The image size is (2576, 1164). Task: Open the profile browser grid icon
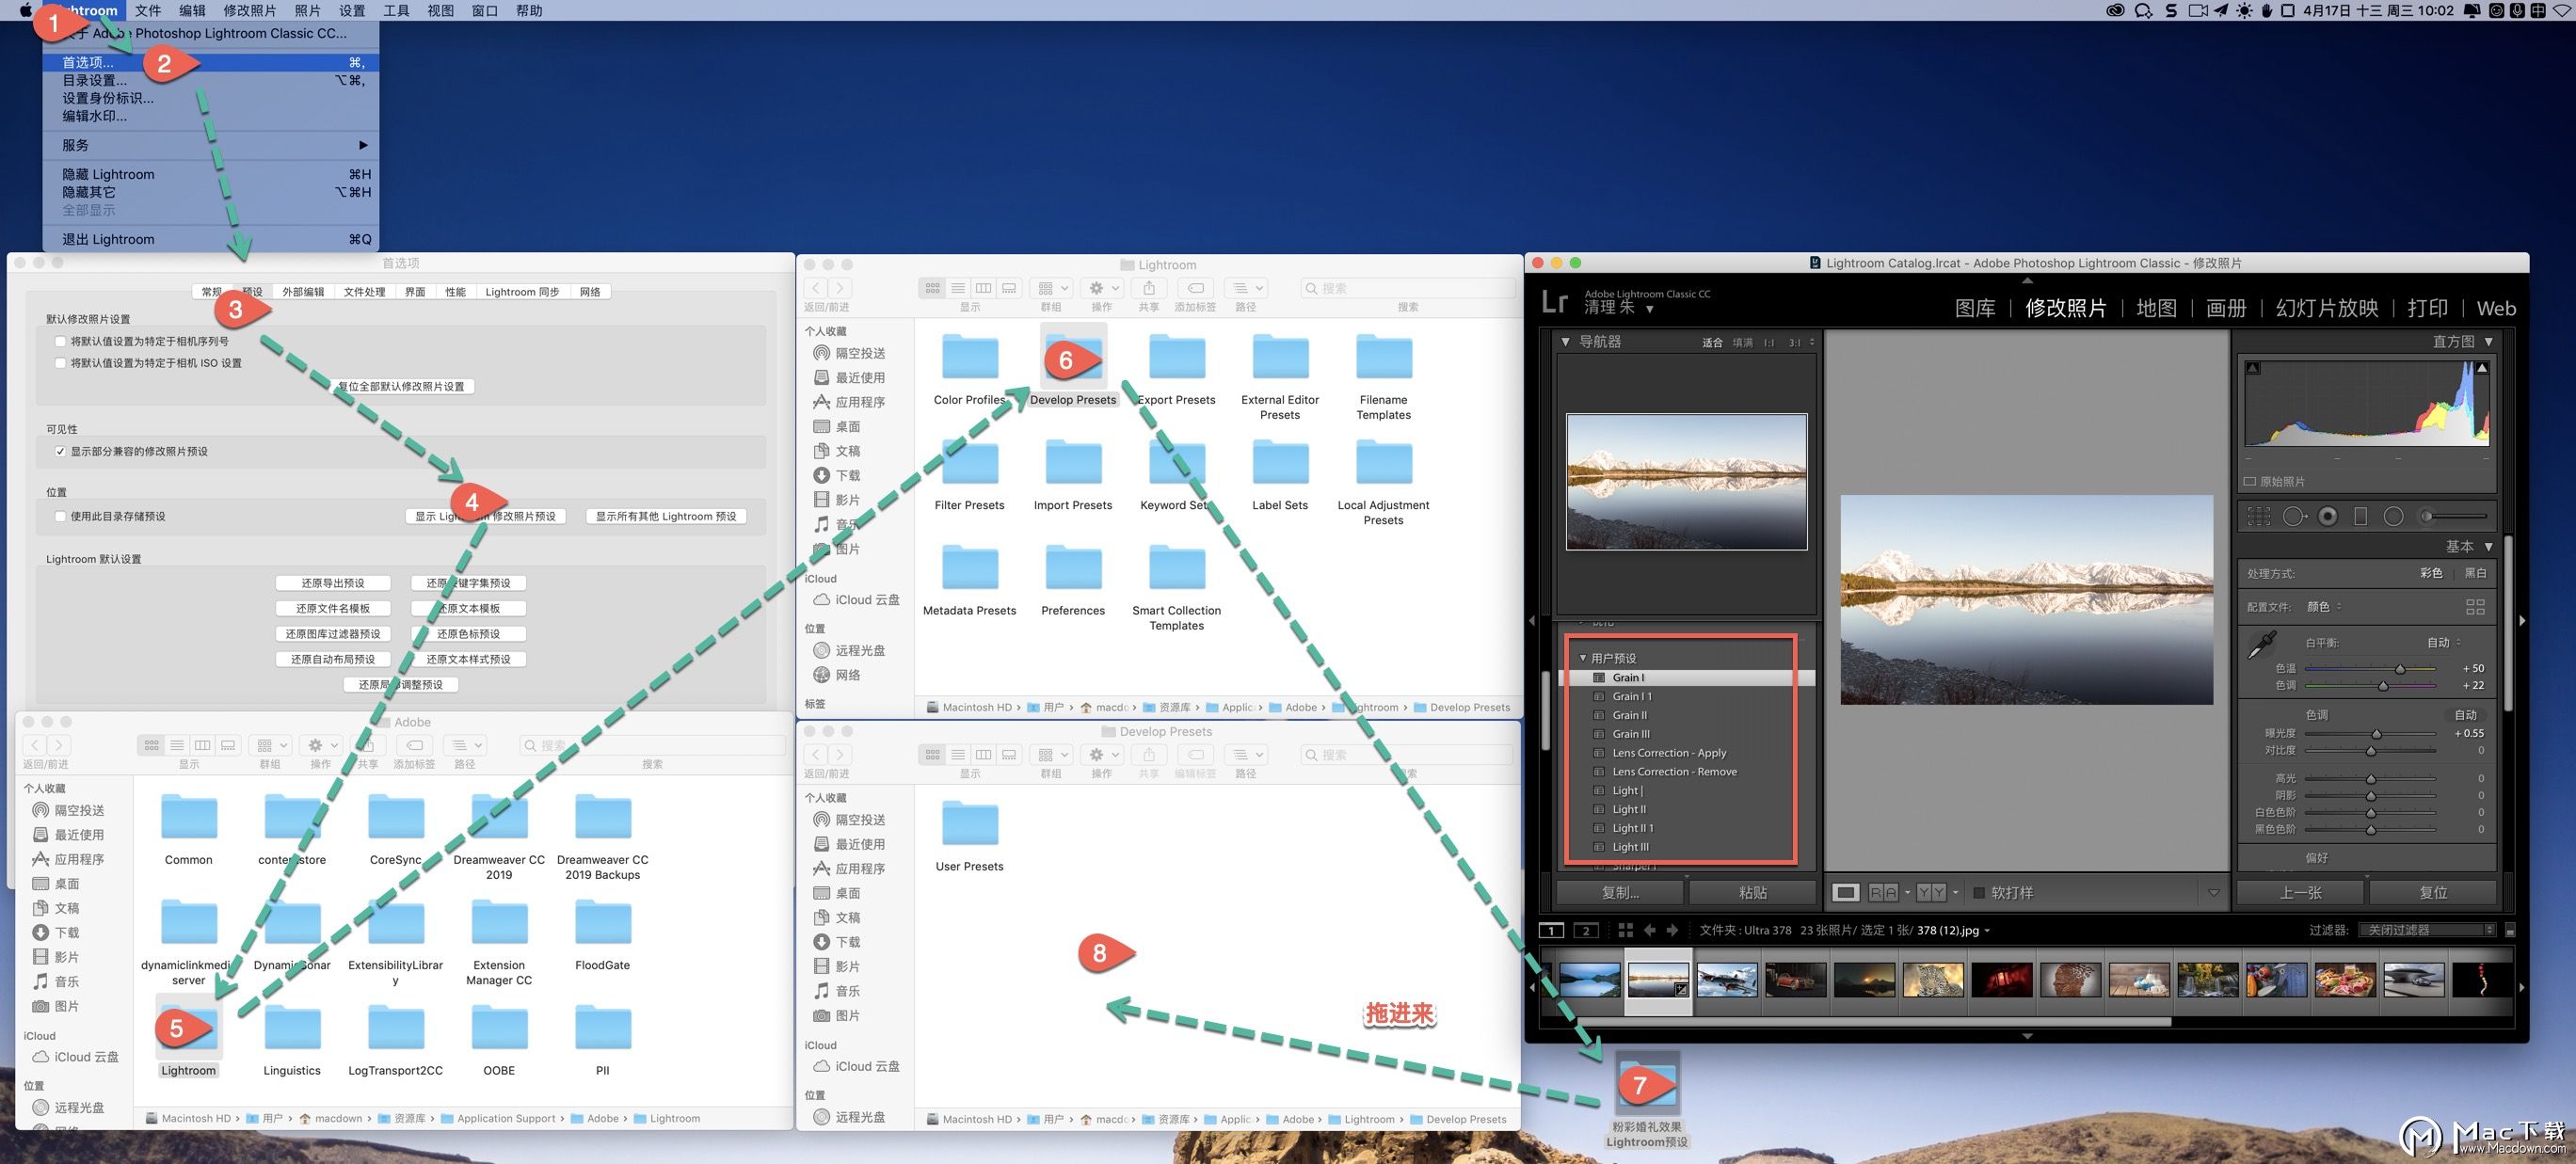click(2475, 607)
